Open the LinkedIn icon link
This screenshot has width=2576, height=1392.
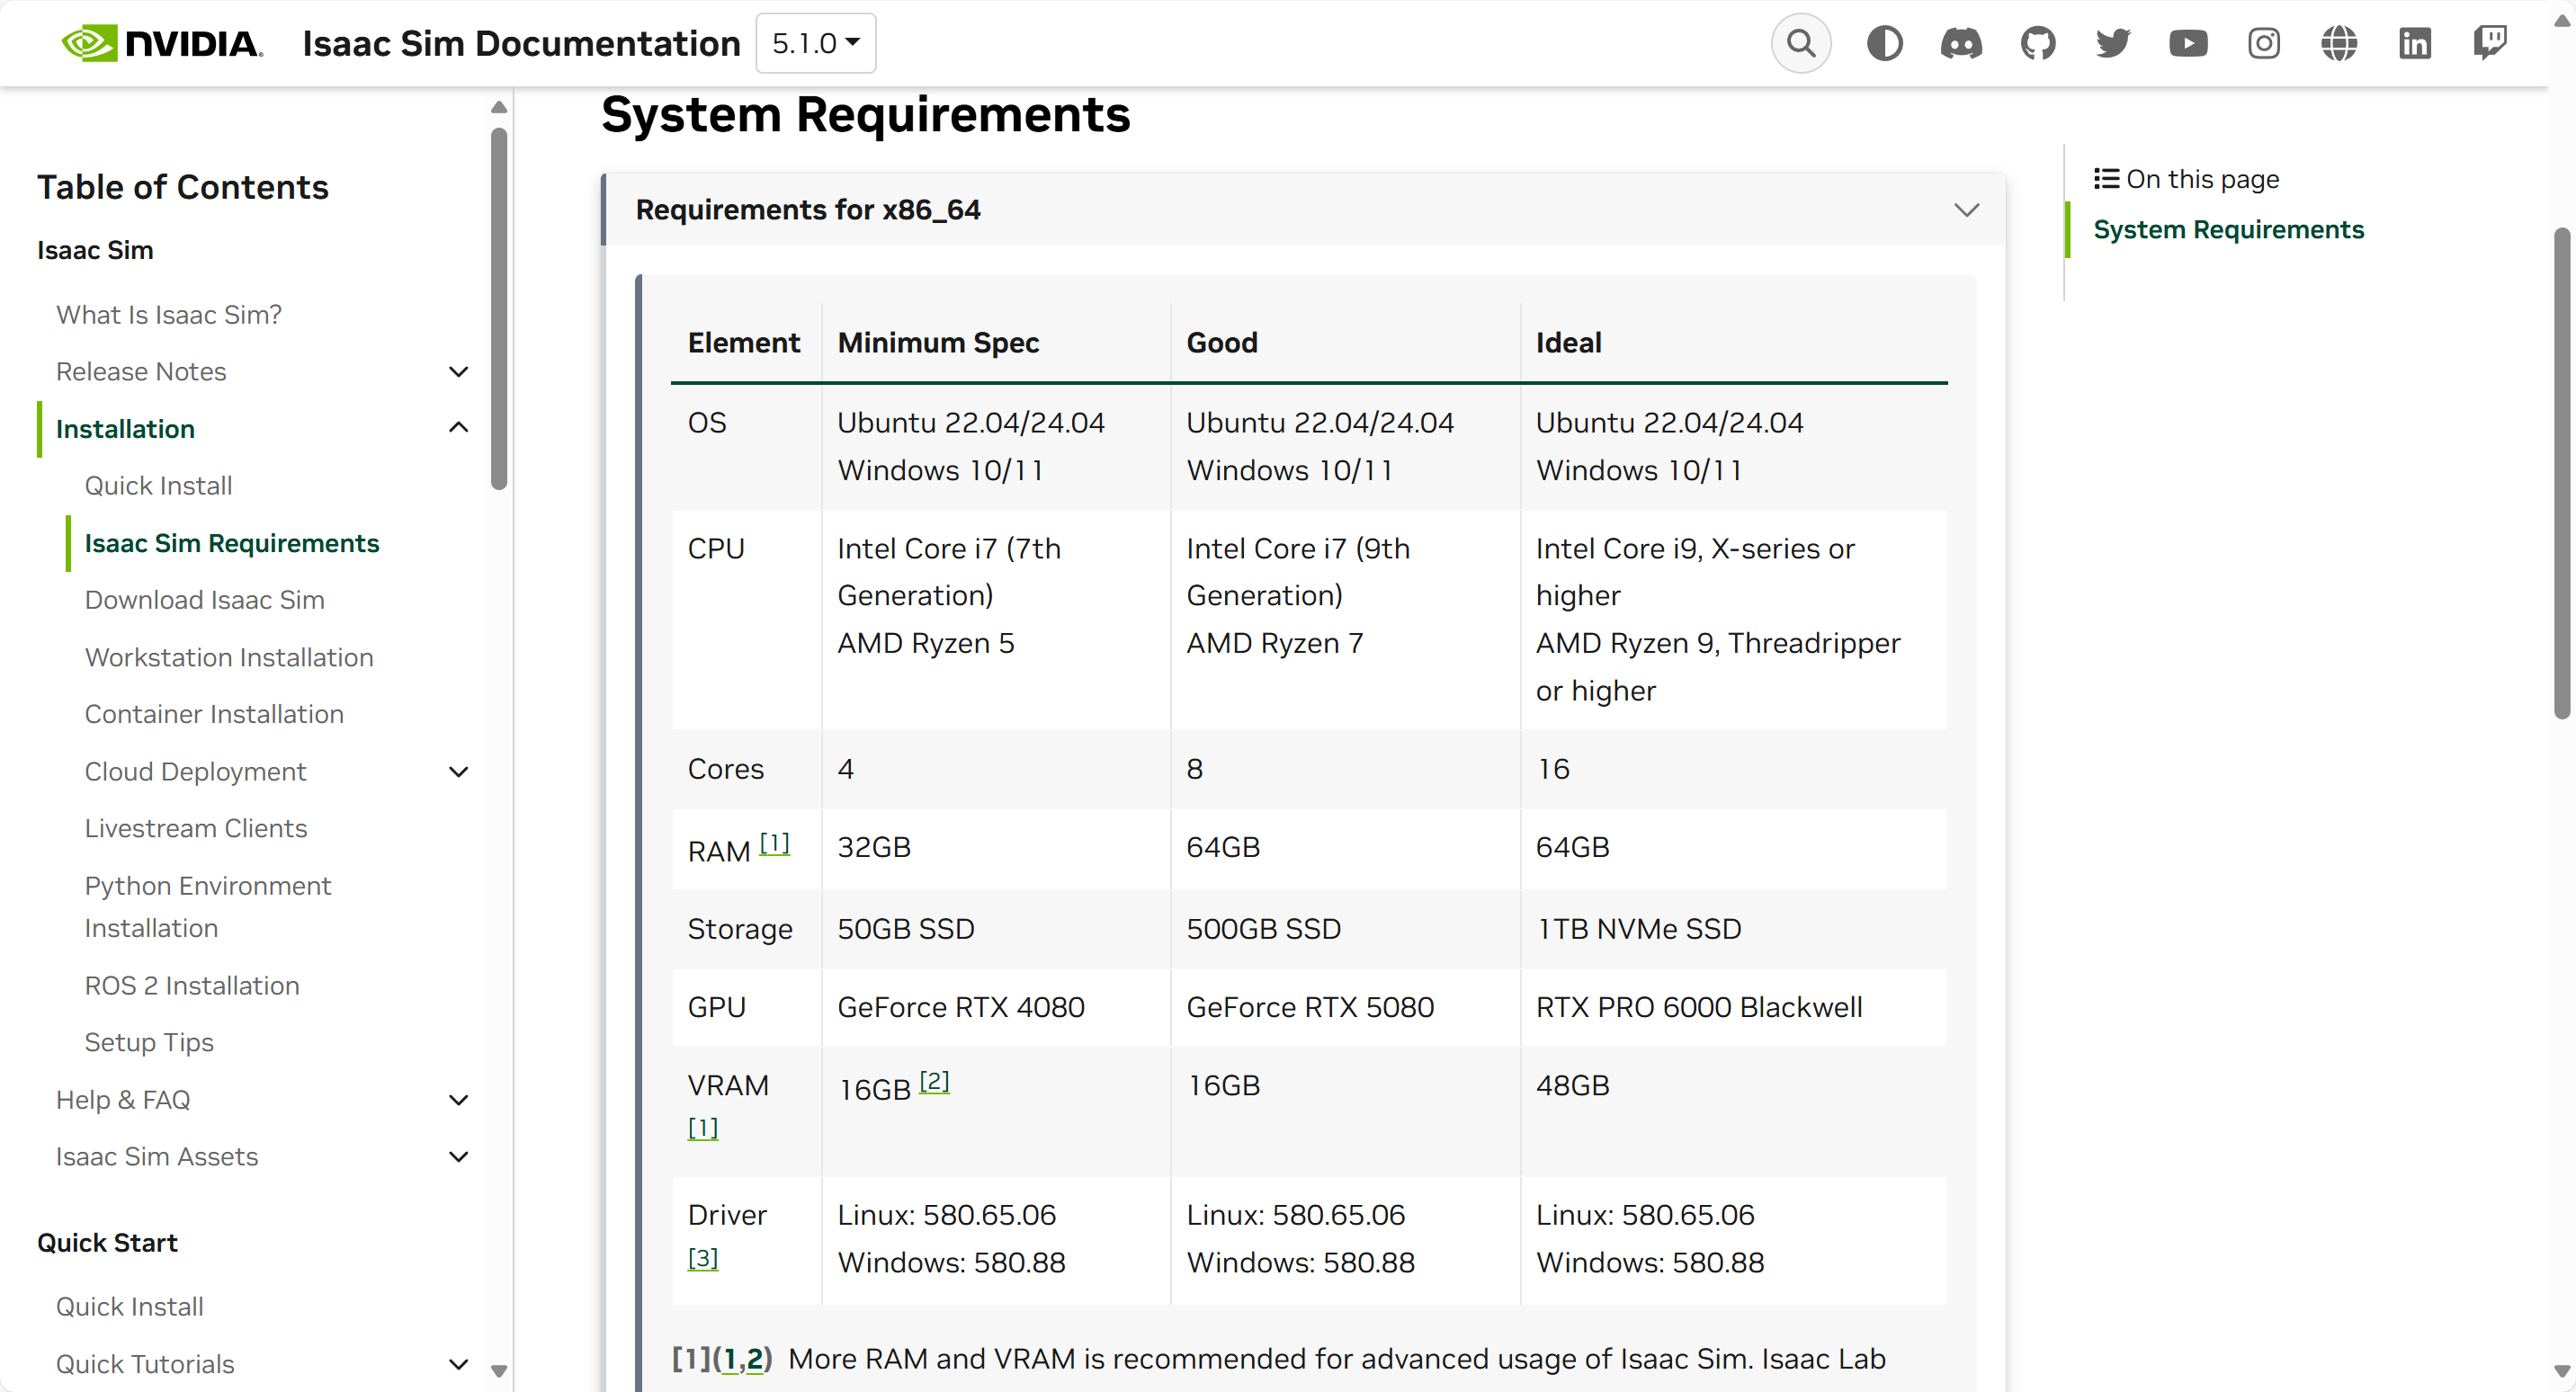(2414, 44)
